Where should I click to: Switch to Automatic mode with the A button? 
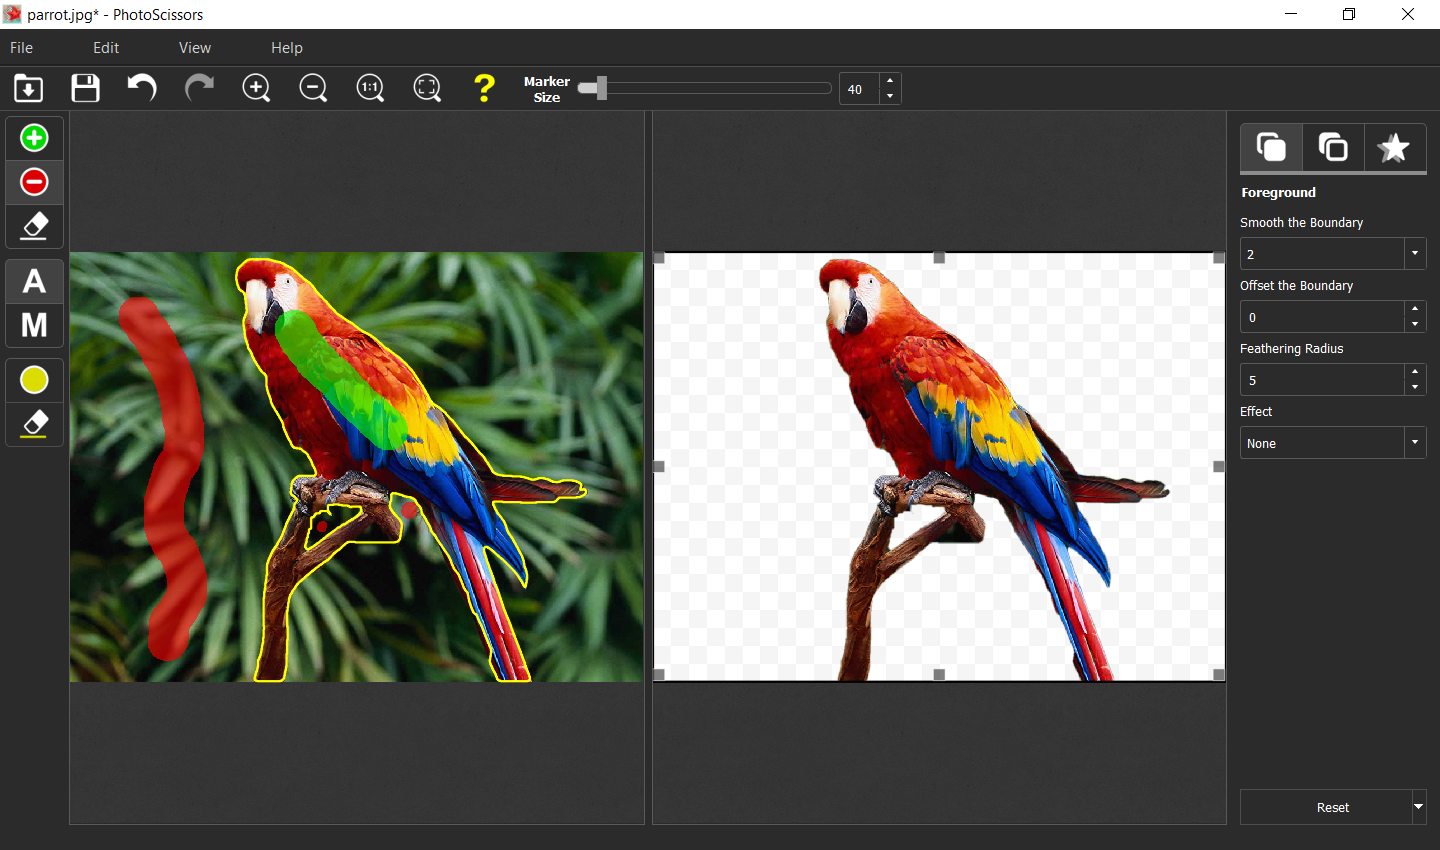click(34, 281)
